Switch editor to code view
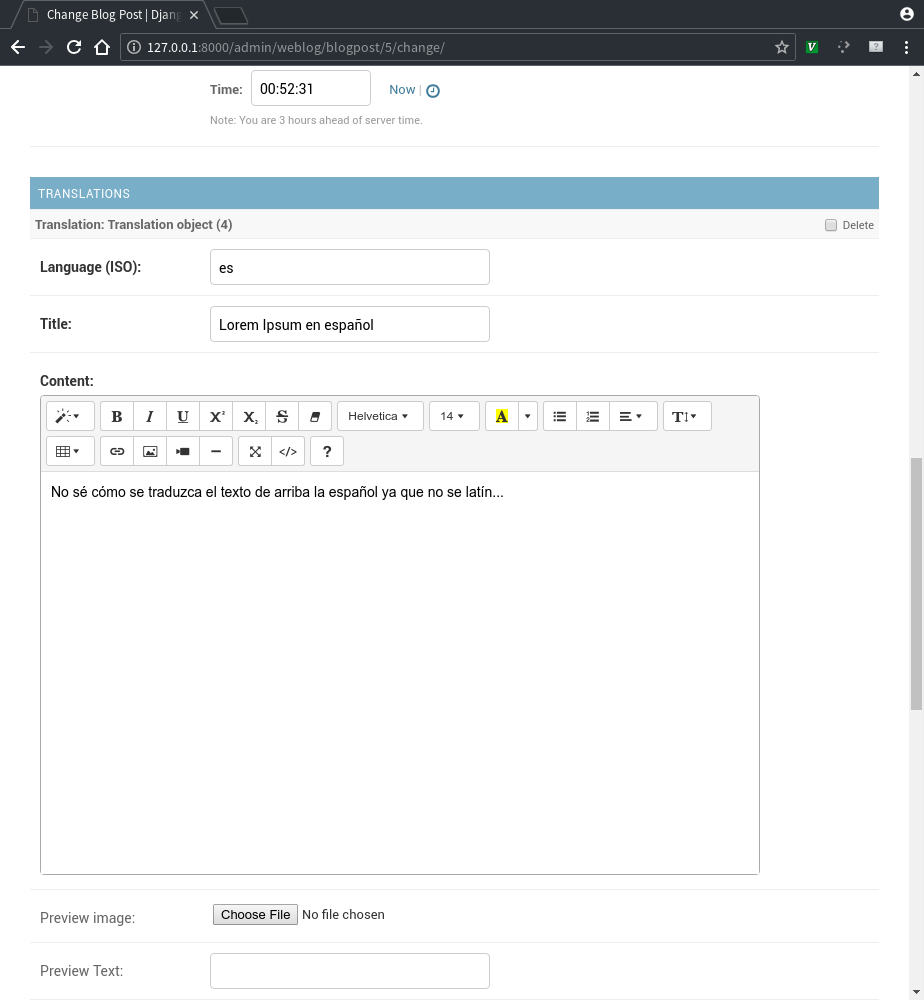Image resolution: width=924 pixels, height=1000 pixels. click(x=288, y=451)
